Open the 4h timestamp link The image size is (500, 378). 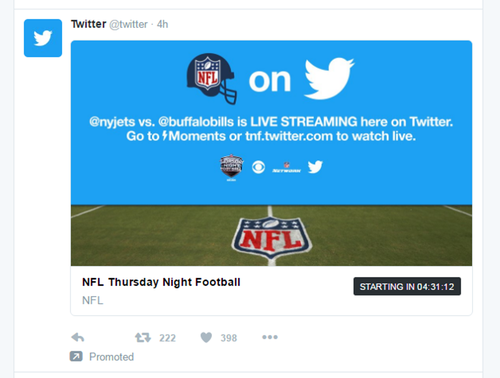click(163, 24)
